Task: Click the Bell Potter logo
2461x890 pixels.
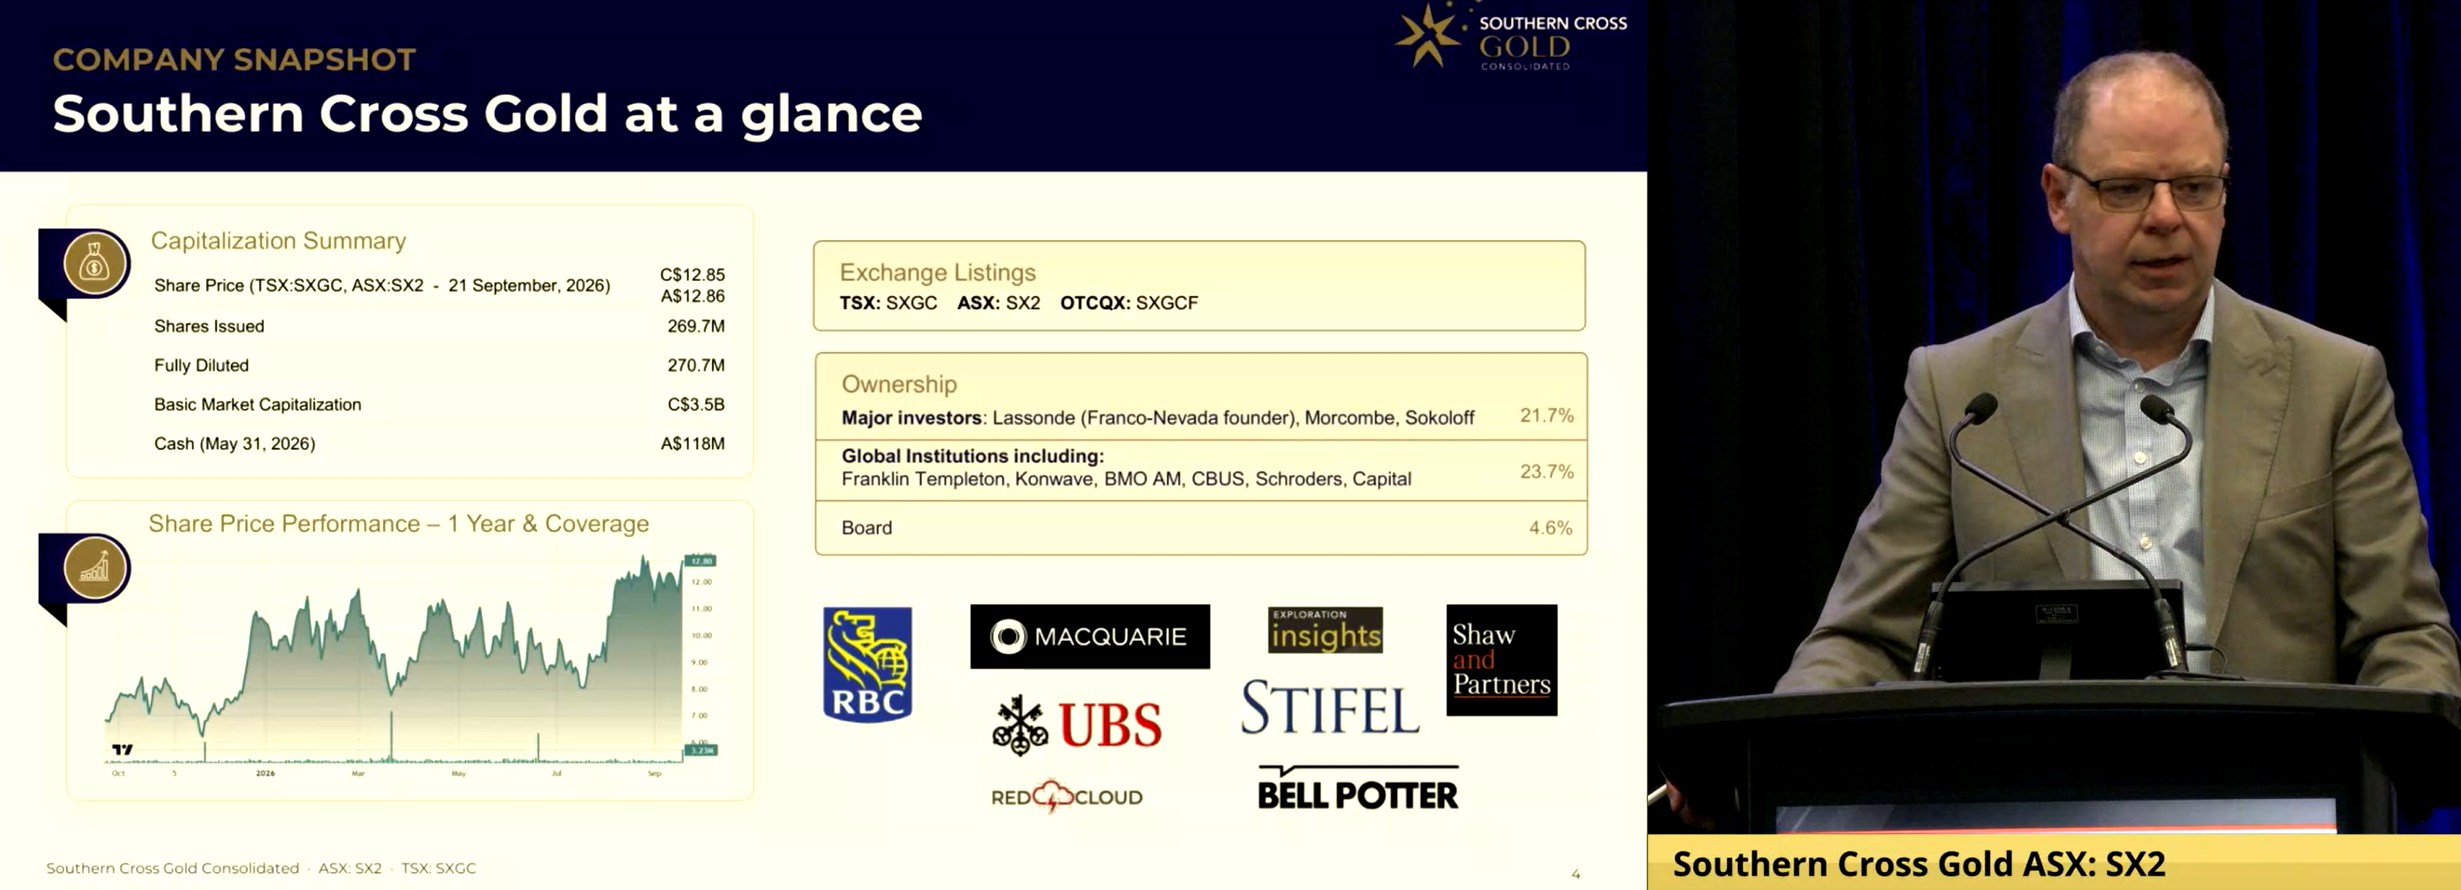Action: point(1358,788)
